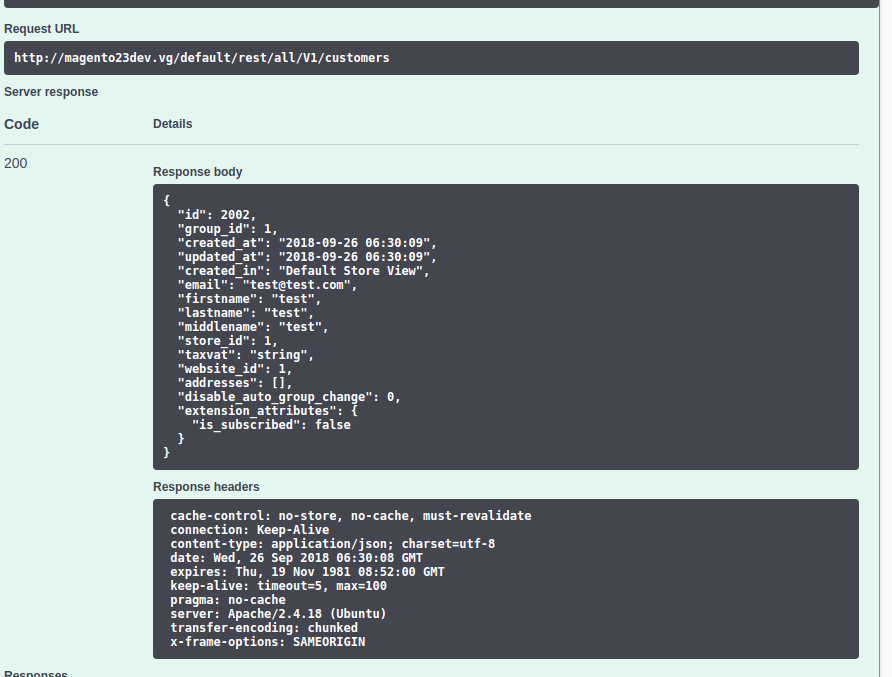Click the Response headers heading
The image size is (892, 677).
coord(207,486)
